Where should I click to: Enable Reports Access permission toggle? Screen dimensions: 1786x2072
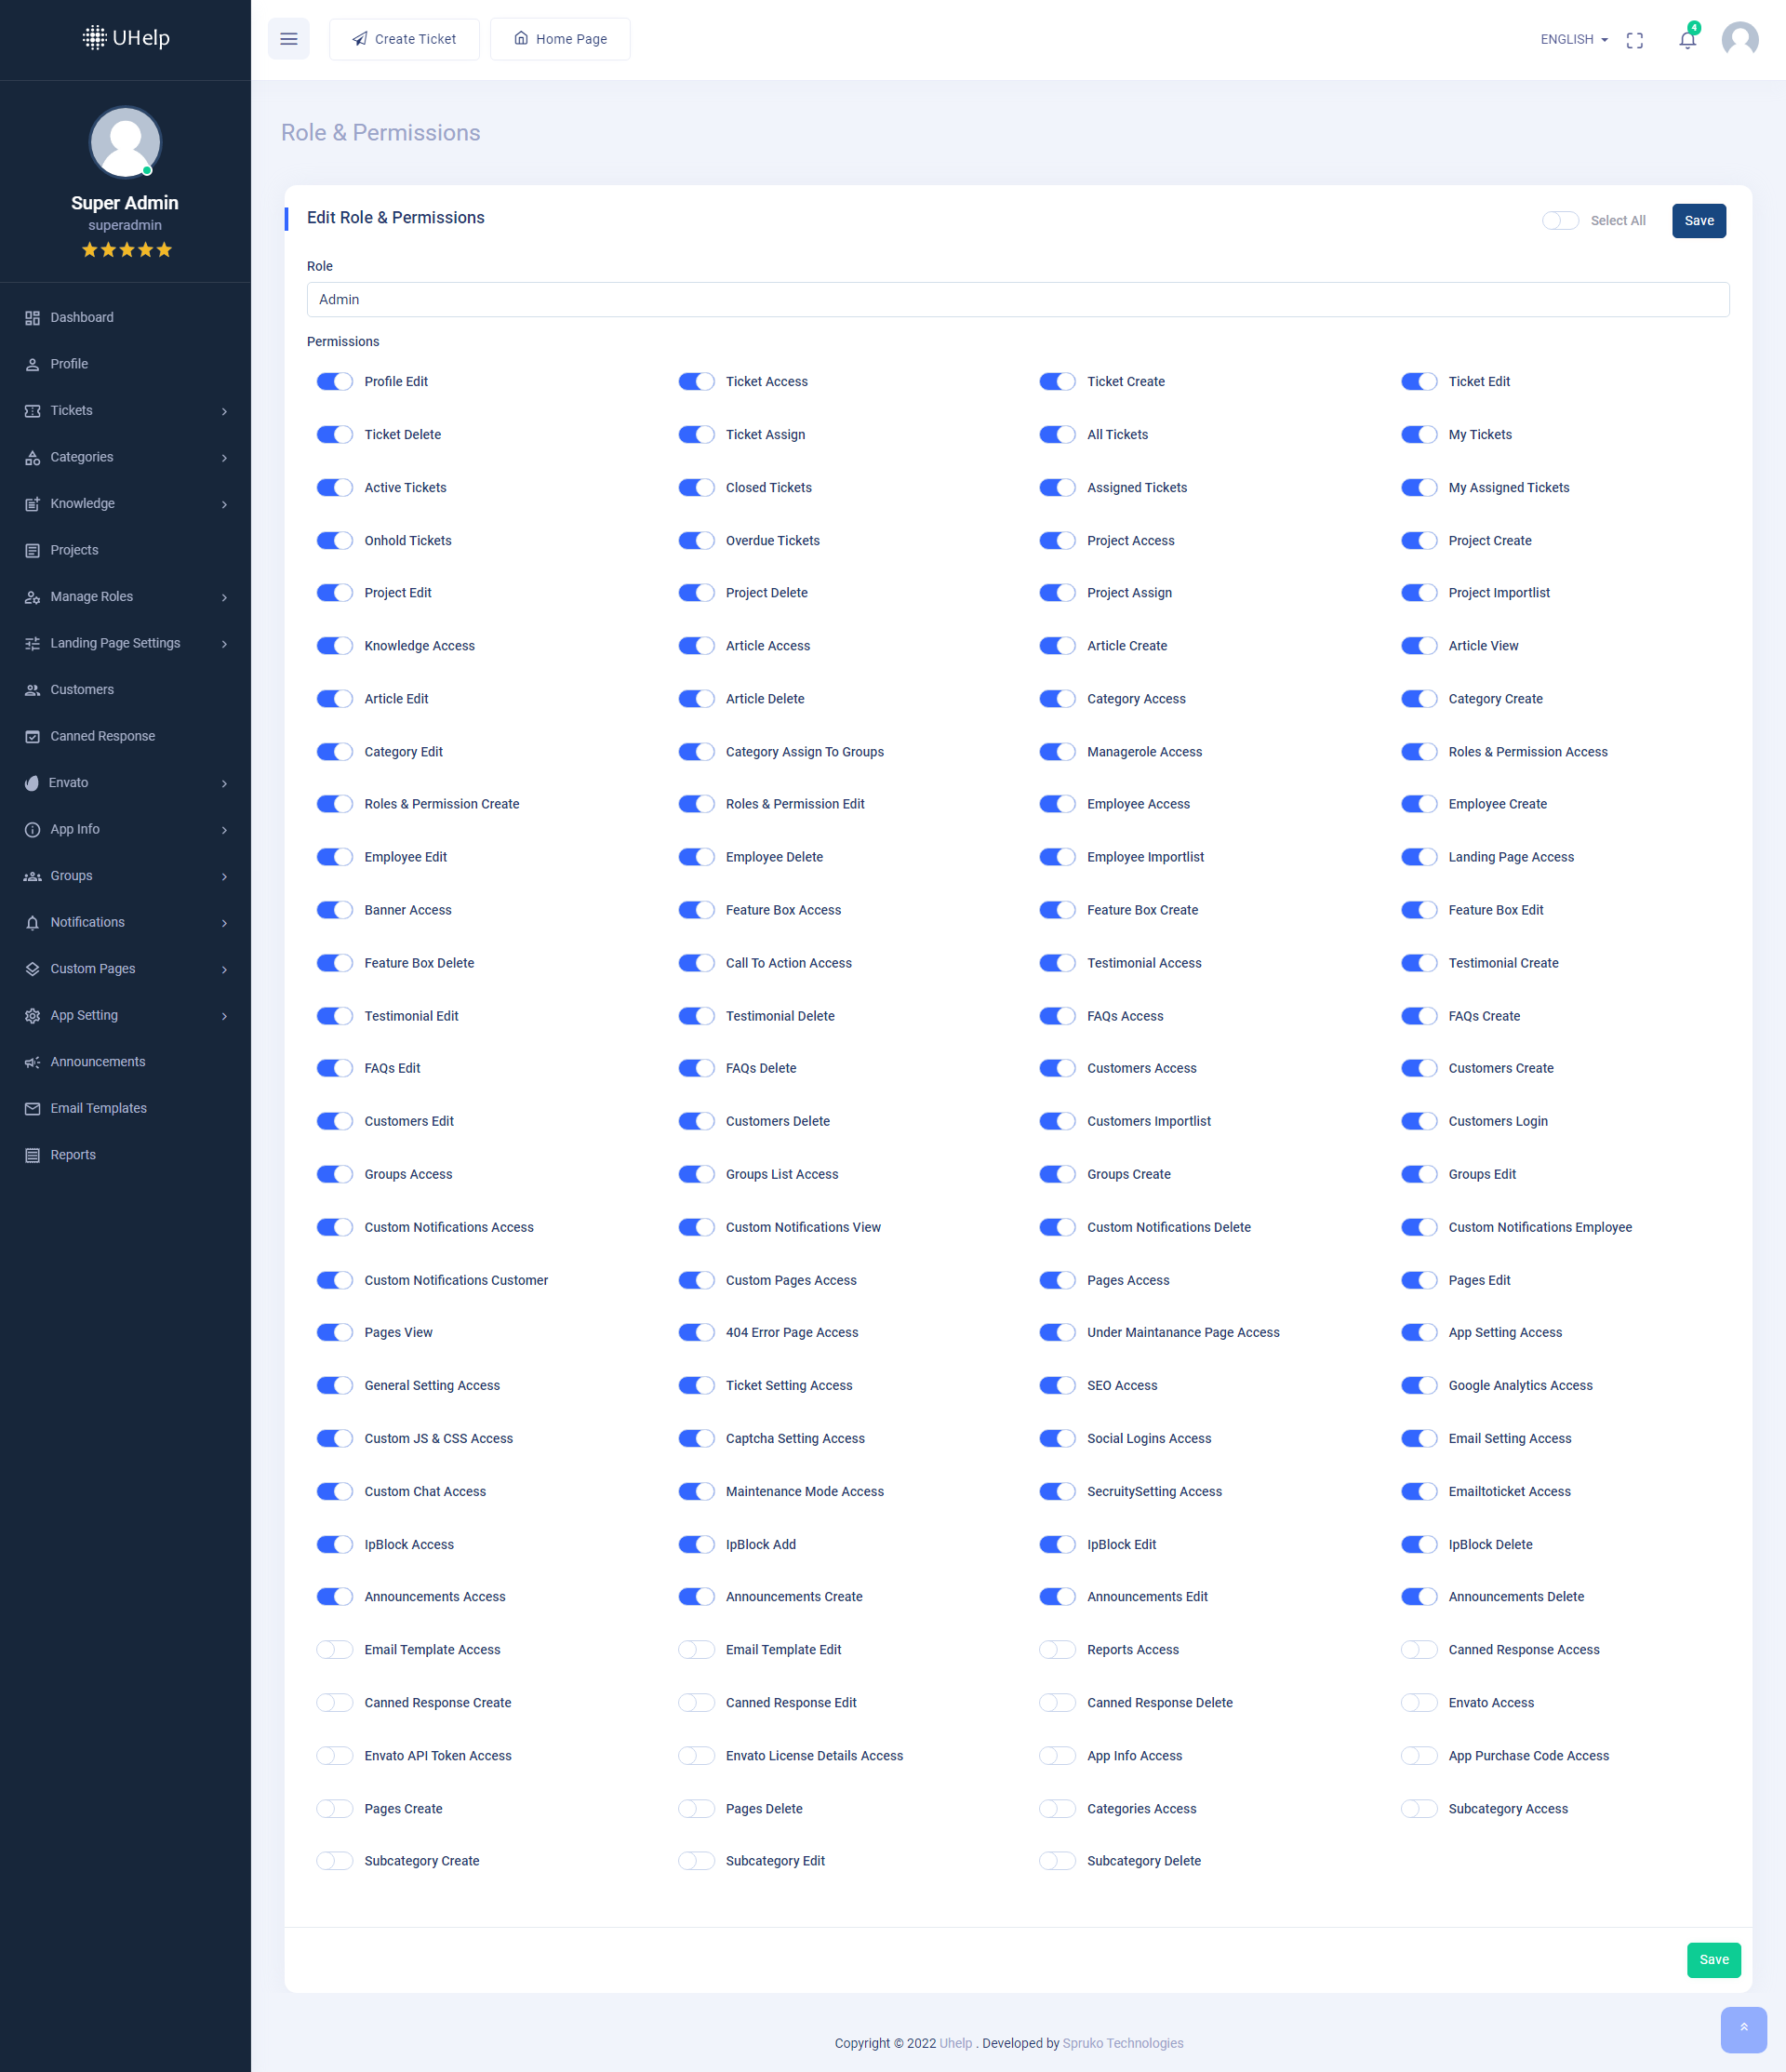point(1057,1650)
